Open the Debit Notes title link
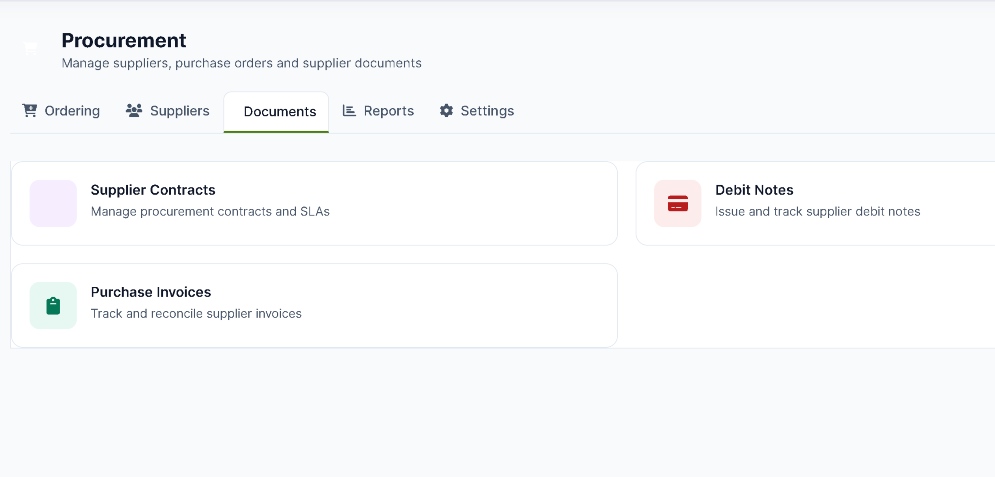 [754, 190]
